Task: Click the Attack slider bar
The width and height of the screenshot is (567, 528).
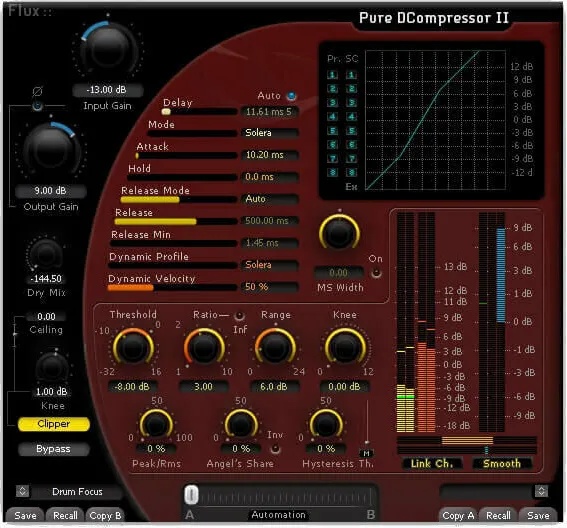Action: tap(186, 156)
